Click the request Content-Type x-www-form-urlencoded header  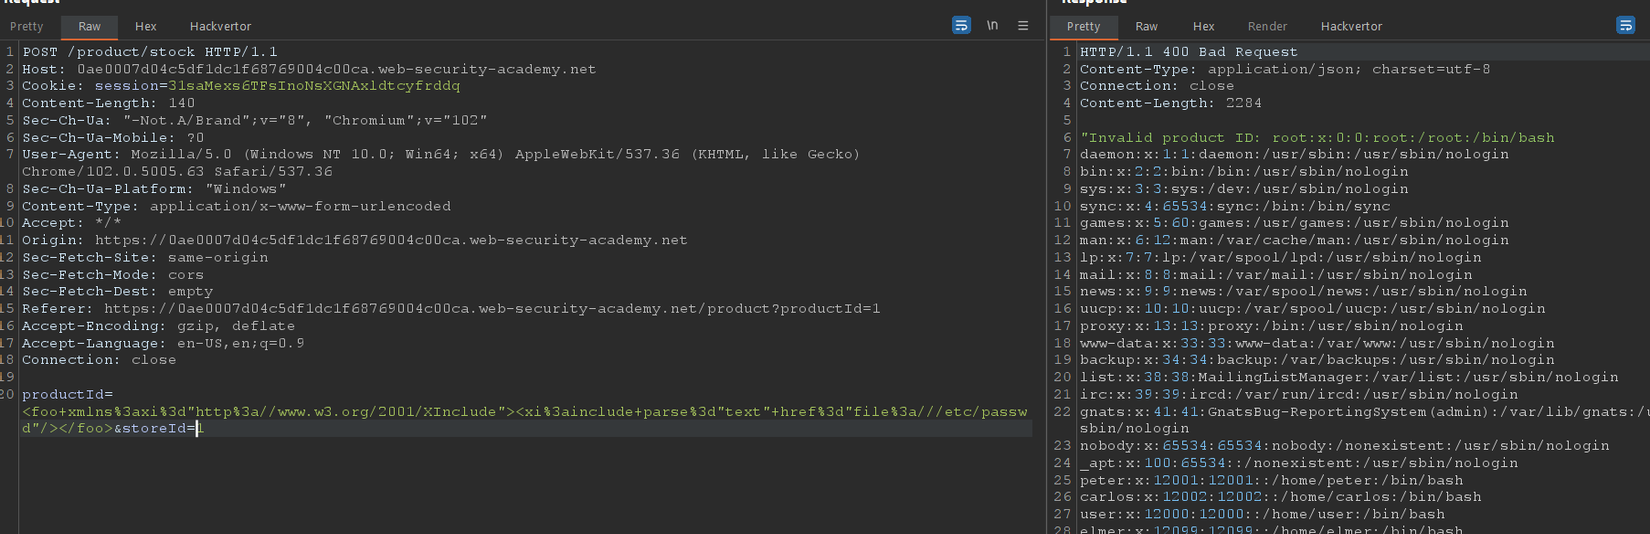[236, 206]
